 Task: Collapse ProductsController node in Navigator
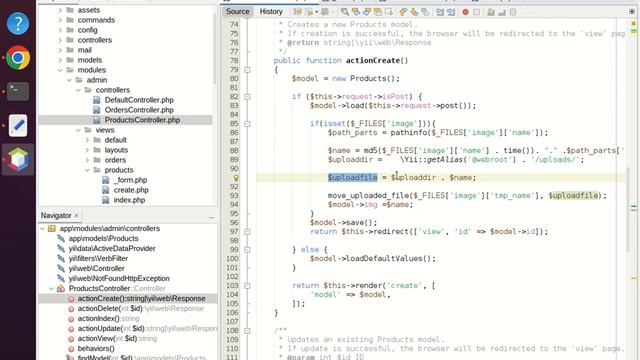point(51,289)
